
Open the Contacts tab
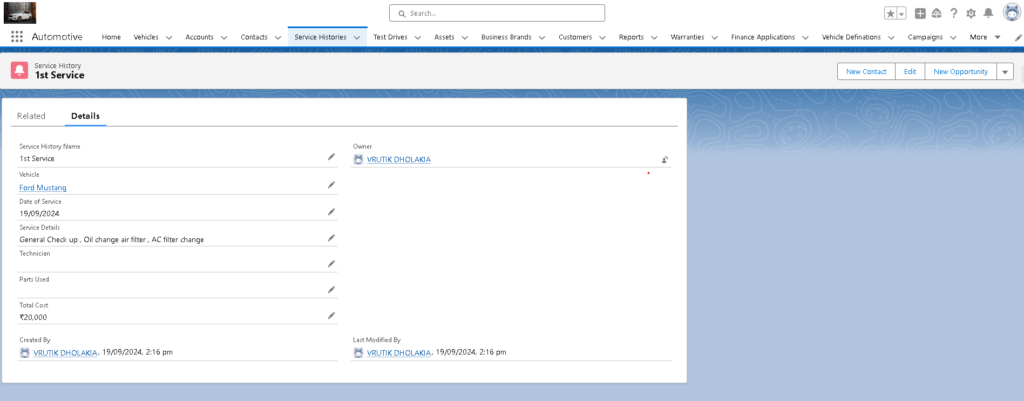(254, 37)
